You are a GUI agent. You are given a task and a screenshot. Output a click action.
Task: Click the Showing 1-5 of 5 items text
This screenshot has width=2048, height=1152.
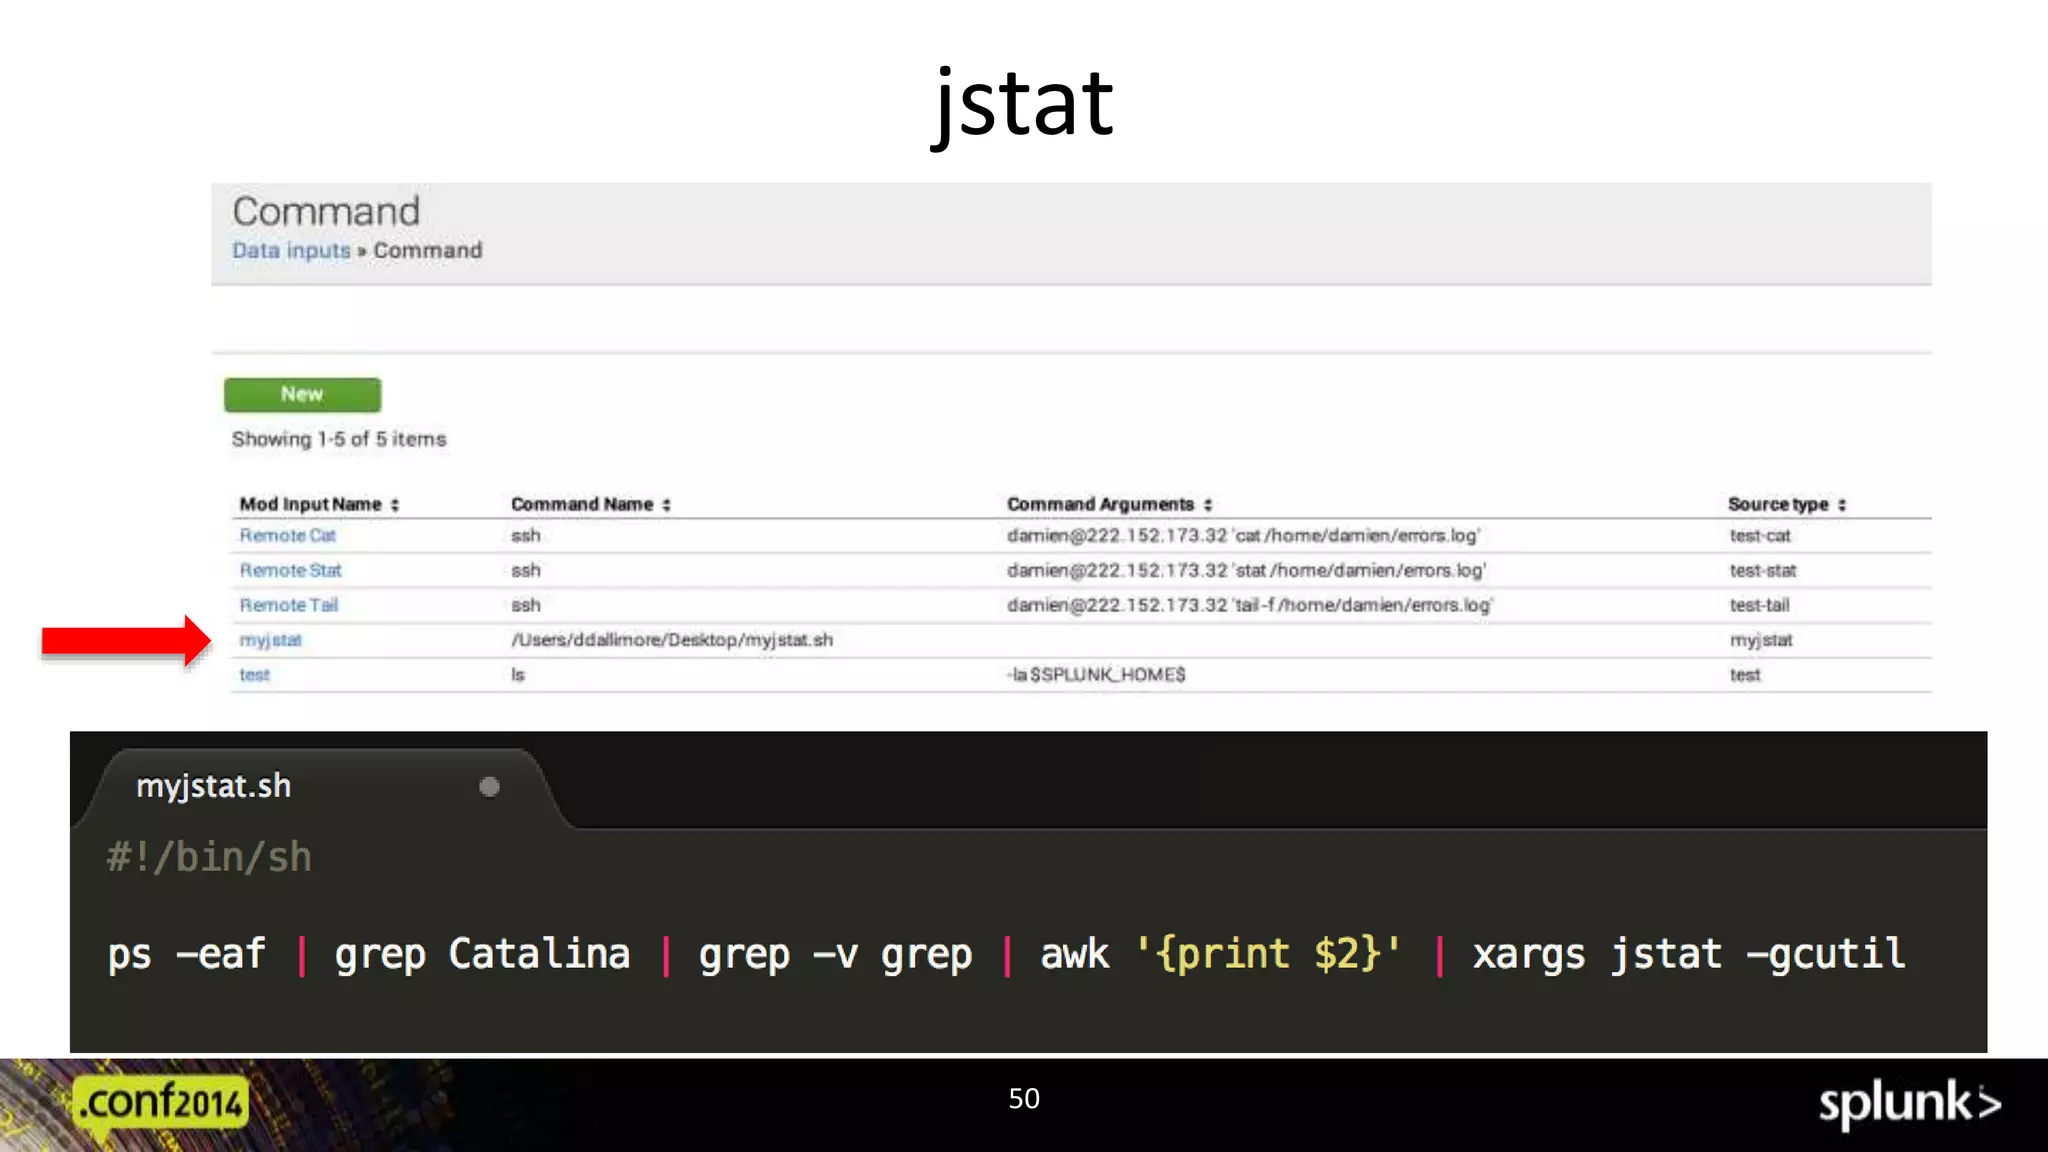[x=339, y=439]
